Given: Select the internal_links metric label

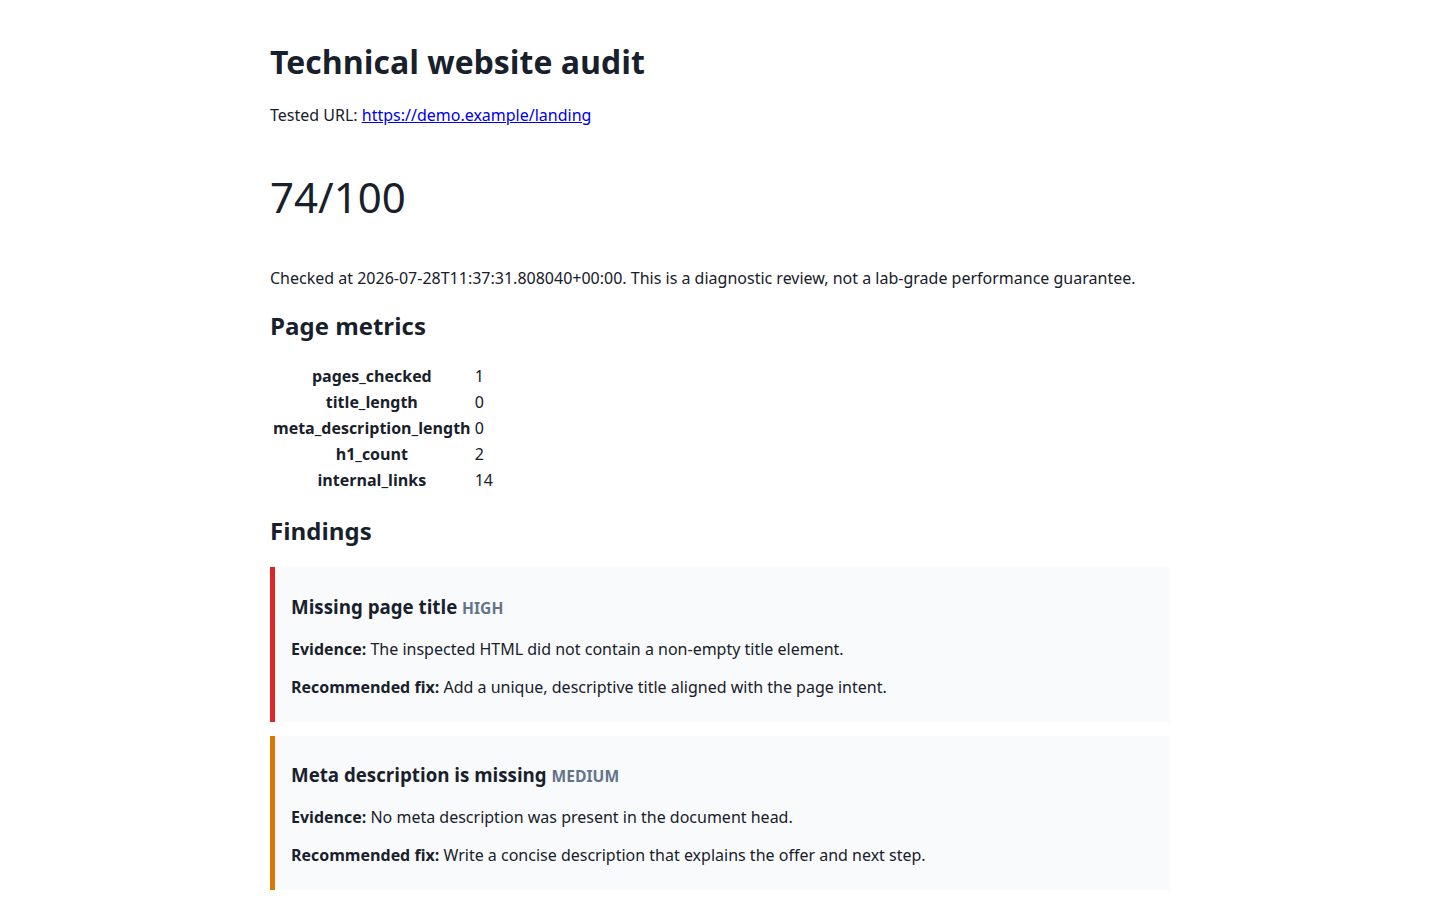Looking at the screenshot, I should (x=372, y=480).
